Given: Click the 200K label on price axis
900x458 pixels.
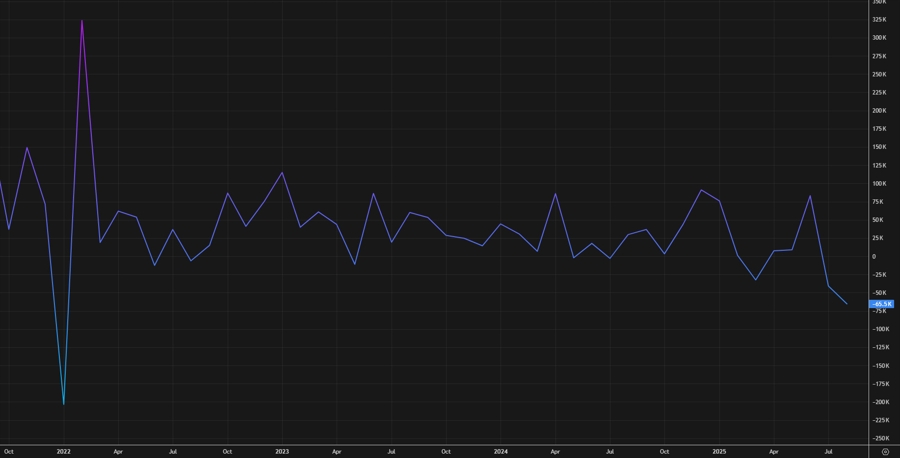Looking at the screenshot, I should pos(879,111).
